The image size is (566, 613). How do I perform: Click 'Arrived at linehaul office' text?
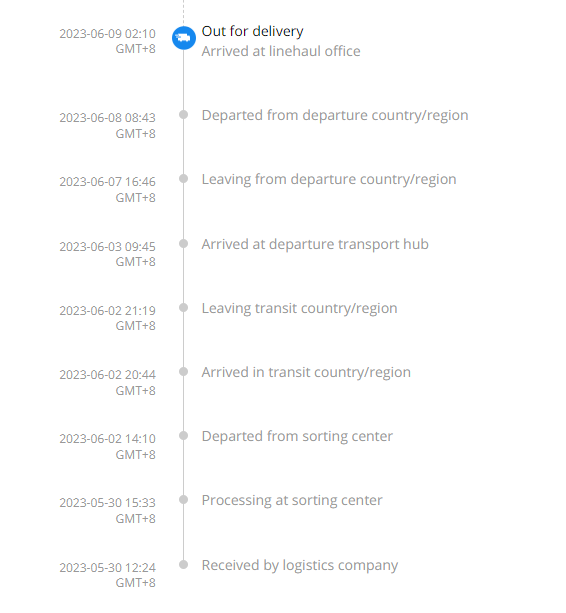281,51
